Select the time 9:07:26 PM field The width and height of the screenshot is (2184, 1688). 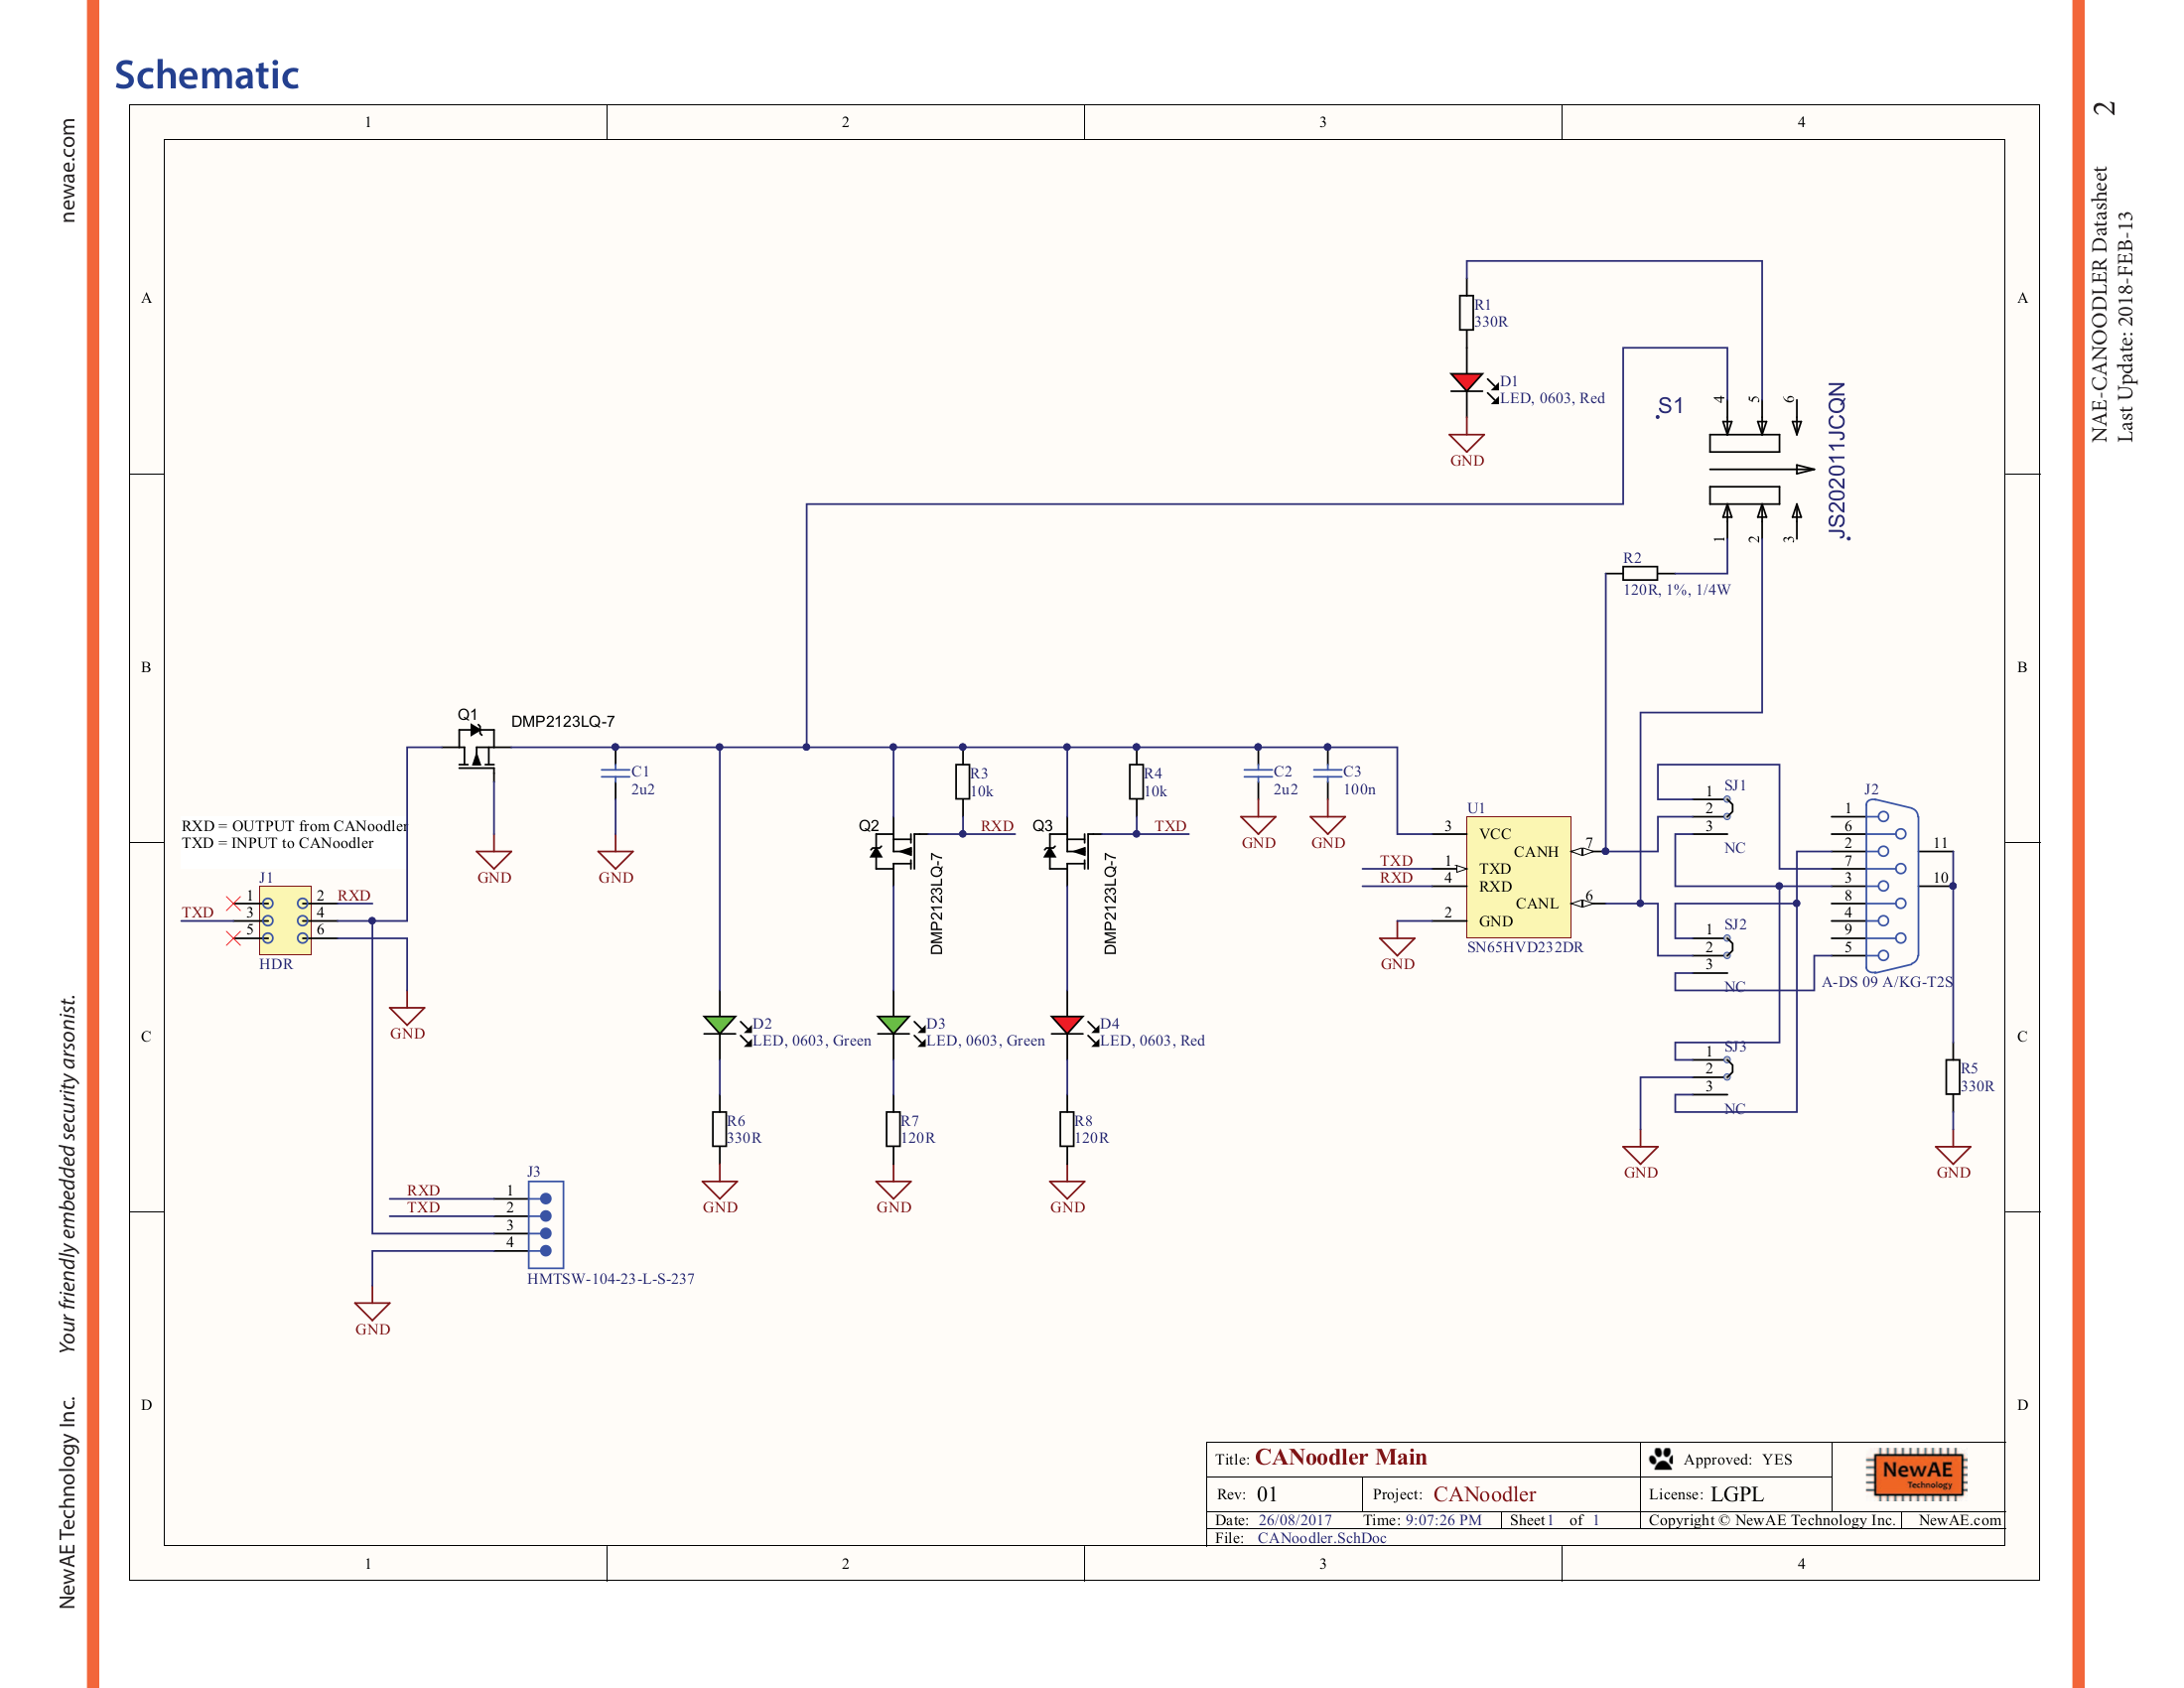[x=1443, y=1520]
